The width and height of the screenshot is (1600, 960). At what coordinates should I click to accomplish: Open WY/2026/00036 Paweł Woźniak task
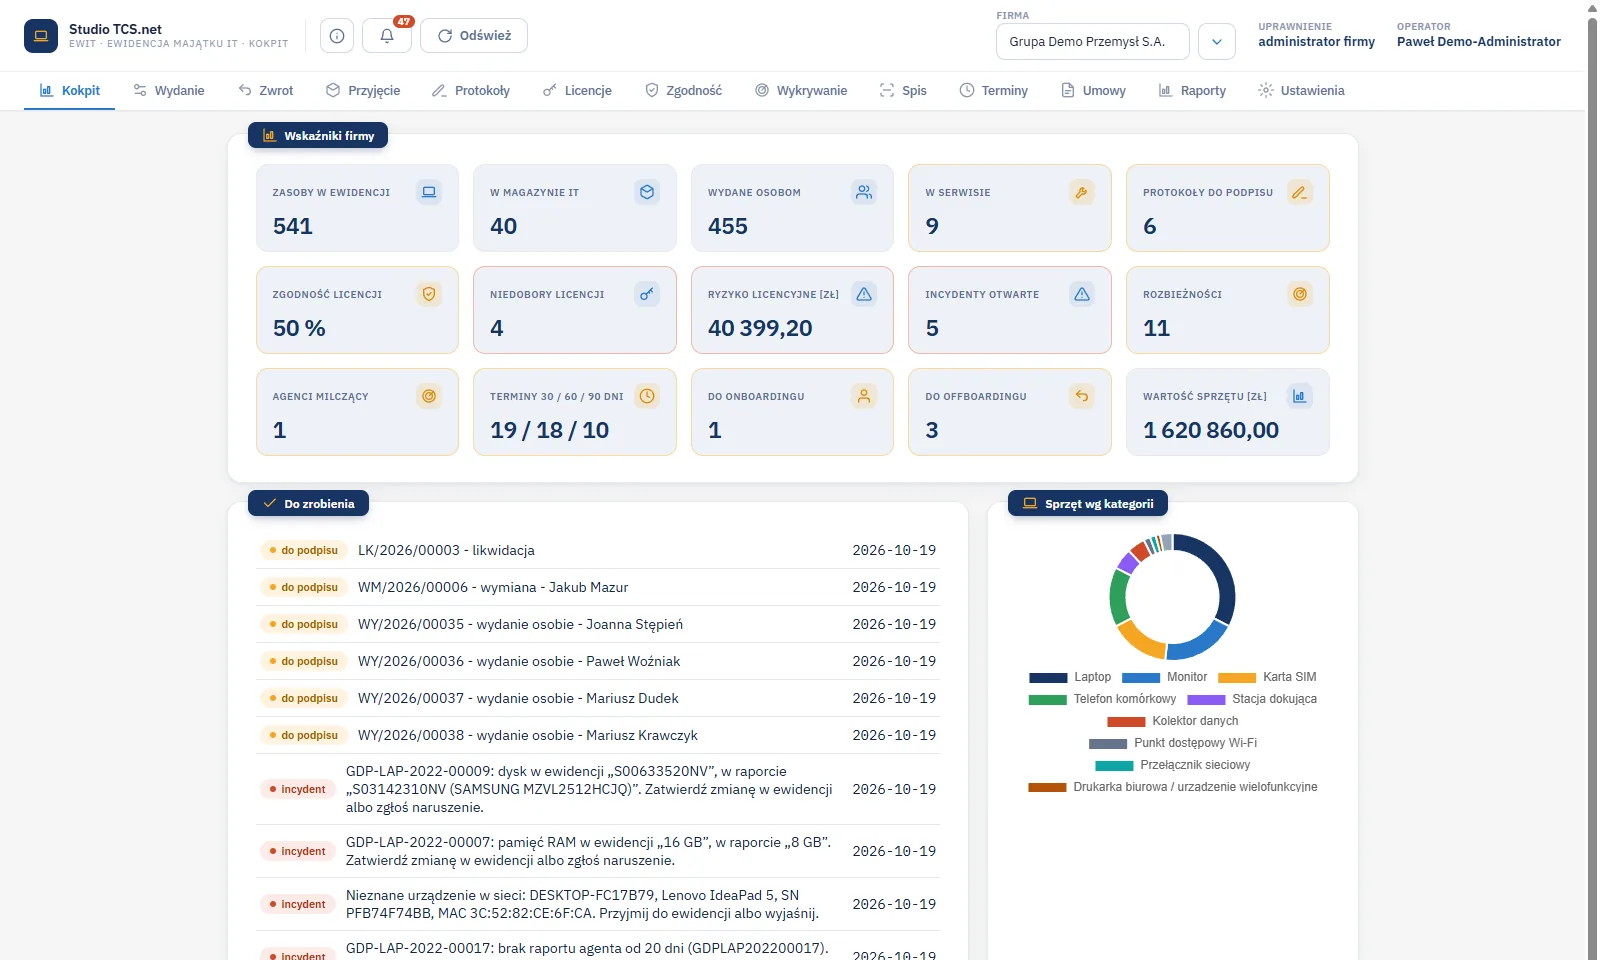598,662
